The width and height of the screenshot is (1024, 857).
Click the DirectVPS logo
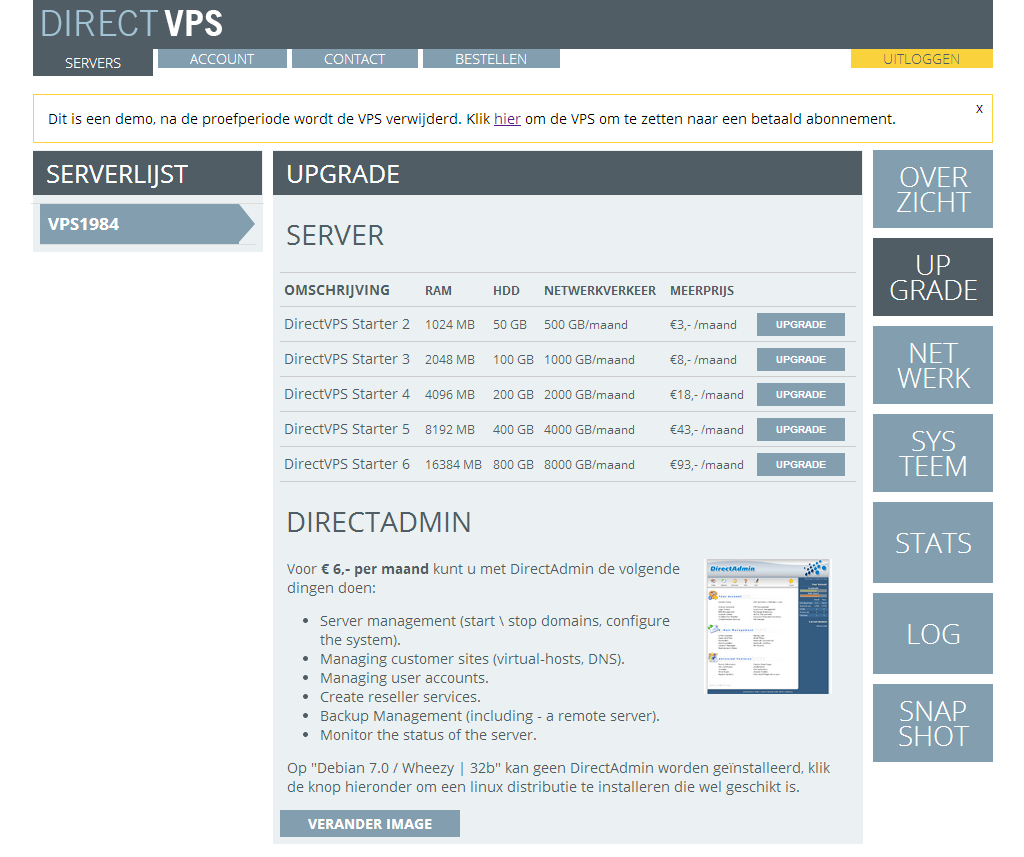pos(131,23)
